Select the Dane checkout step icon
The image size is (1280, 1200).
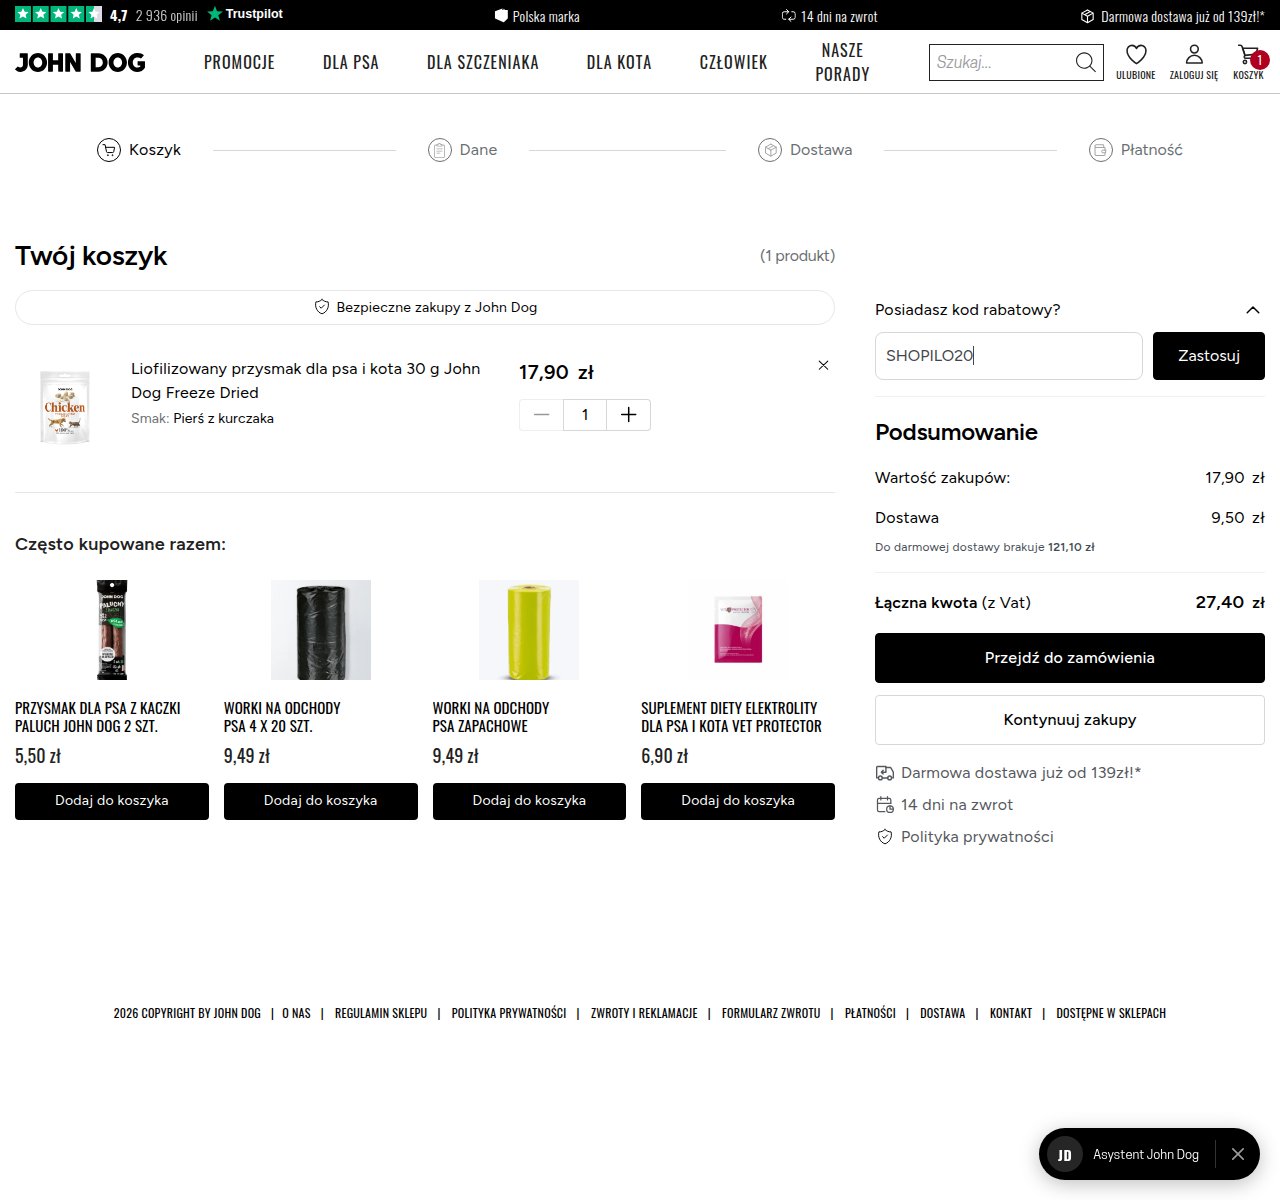pos(439,150)
